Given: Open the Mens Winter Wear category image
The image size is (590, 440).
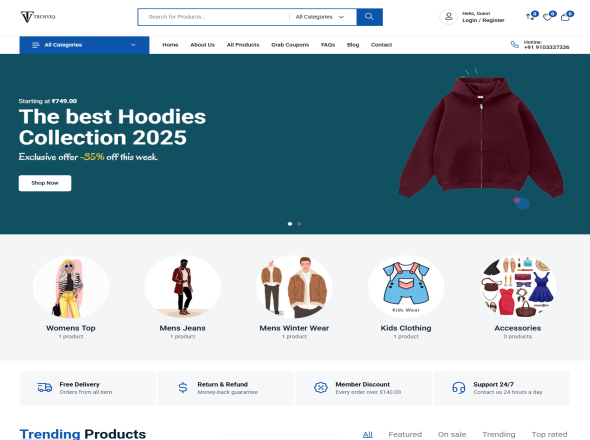Looking at the screenshot, I should [x=294, y=287].
